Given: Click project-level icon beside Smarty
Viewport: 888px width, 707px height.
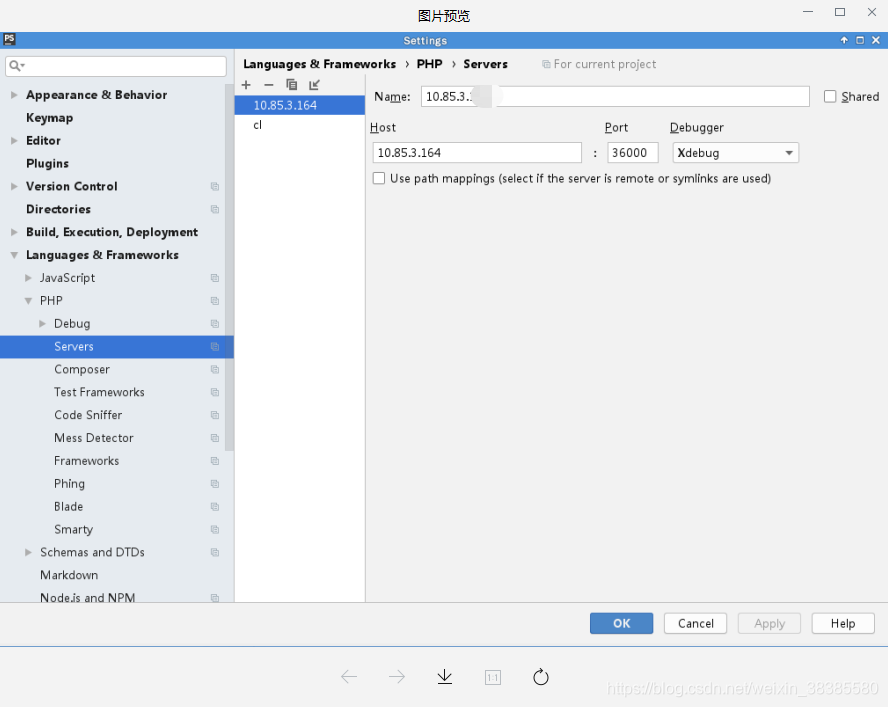Looking at the screenshot, I should pos(215,529).
